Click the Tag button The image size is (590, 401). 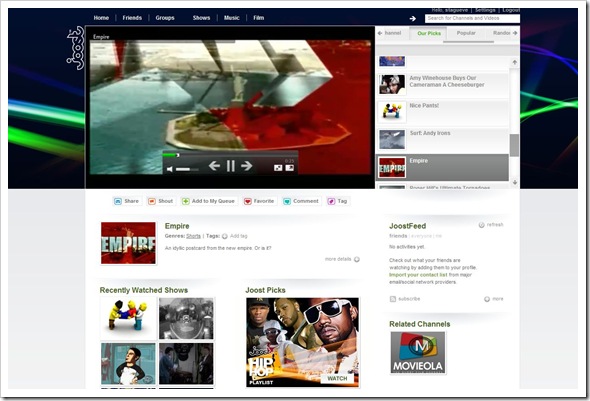[x=338, y=201]
